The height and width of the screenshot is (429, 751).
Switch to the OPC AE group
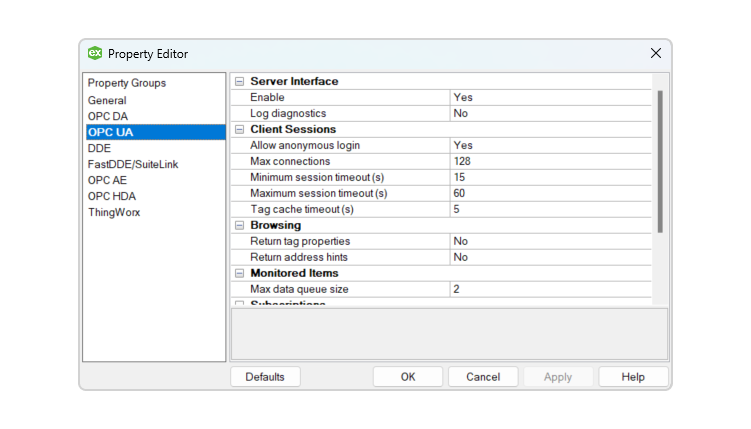[x=107, y=180]
